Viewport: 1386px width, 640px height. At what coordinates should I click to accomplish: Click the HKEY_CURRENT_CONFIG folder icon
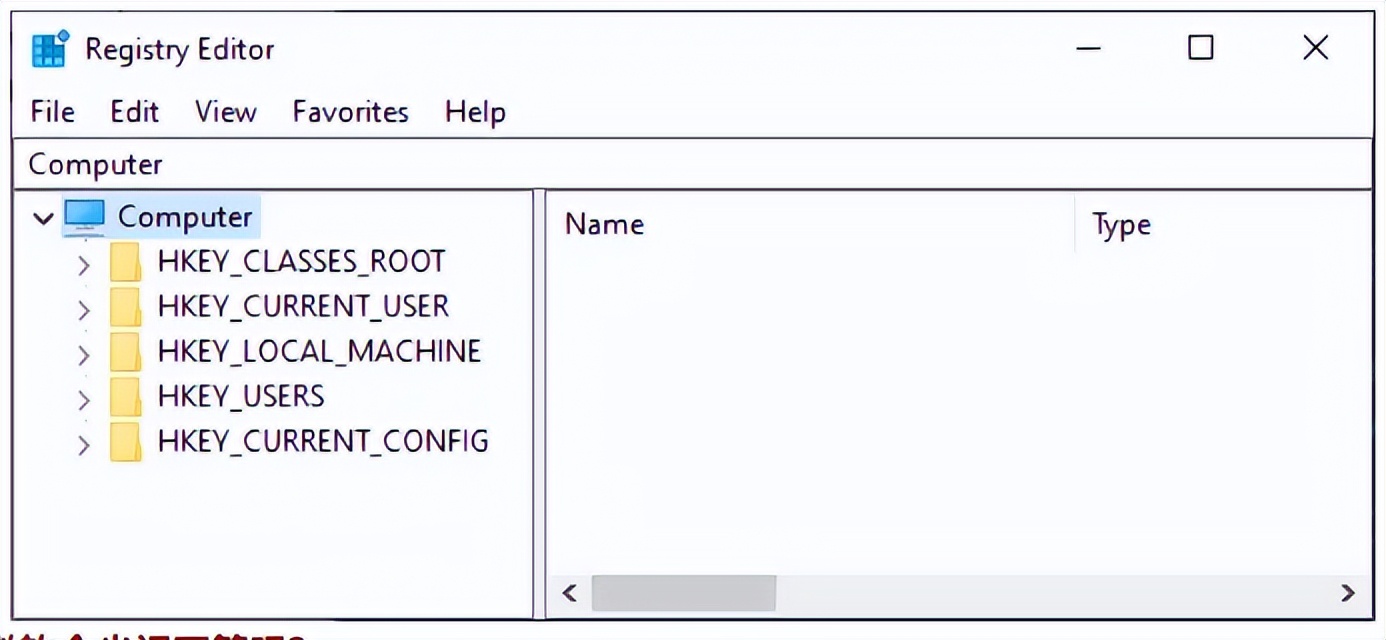(x=125, y=442)
